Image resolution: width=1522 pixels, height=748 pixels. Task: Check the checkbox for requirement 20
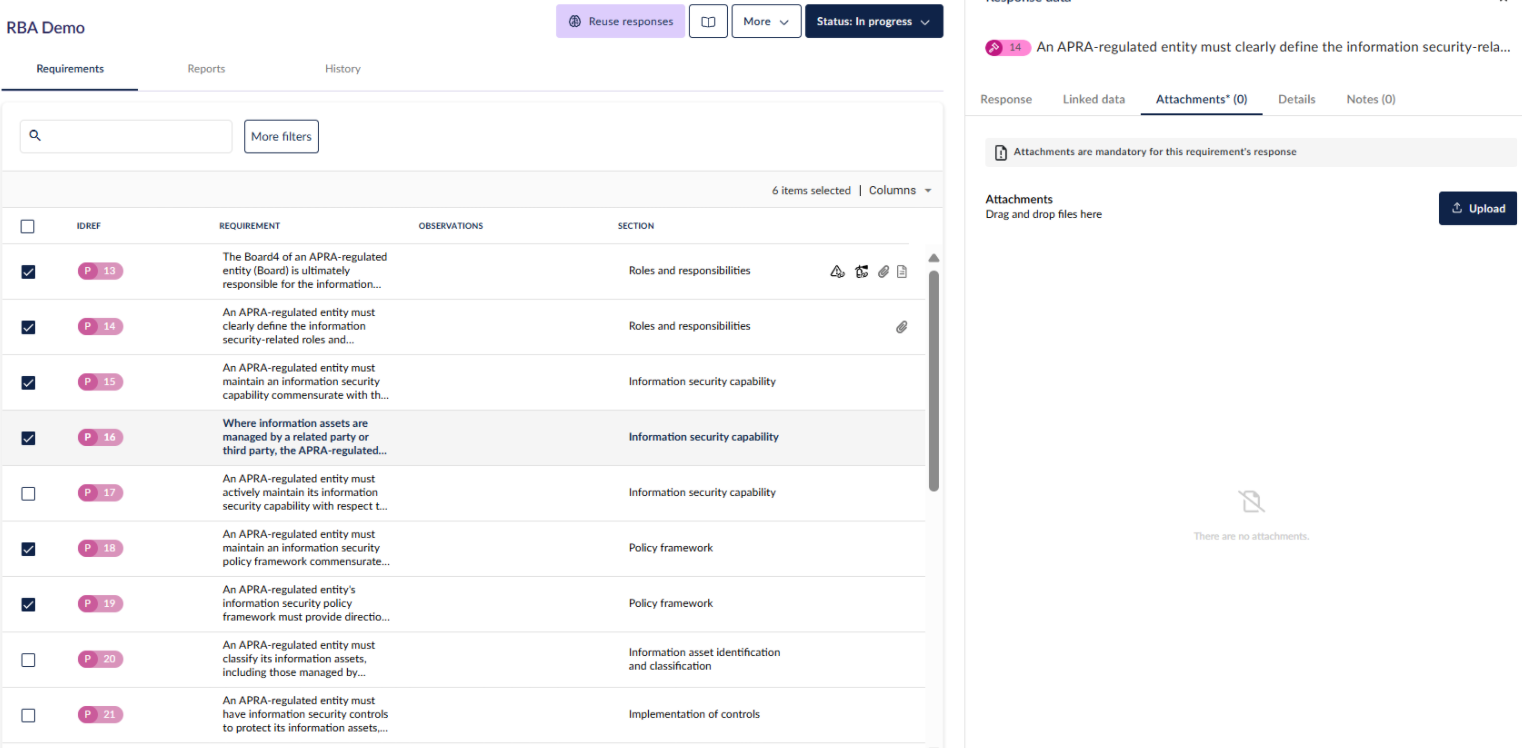pos(28,660)
